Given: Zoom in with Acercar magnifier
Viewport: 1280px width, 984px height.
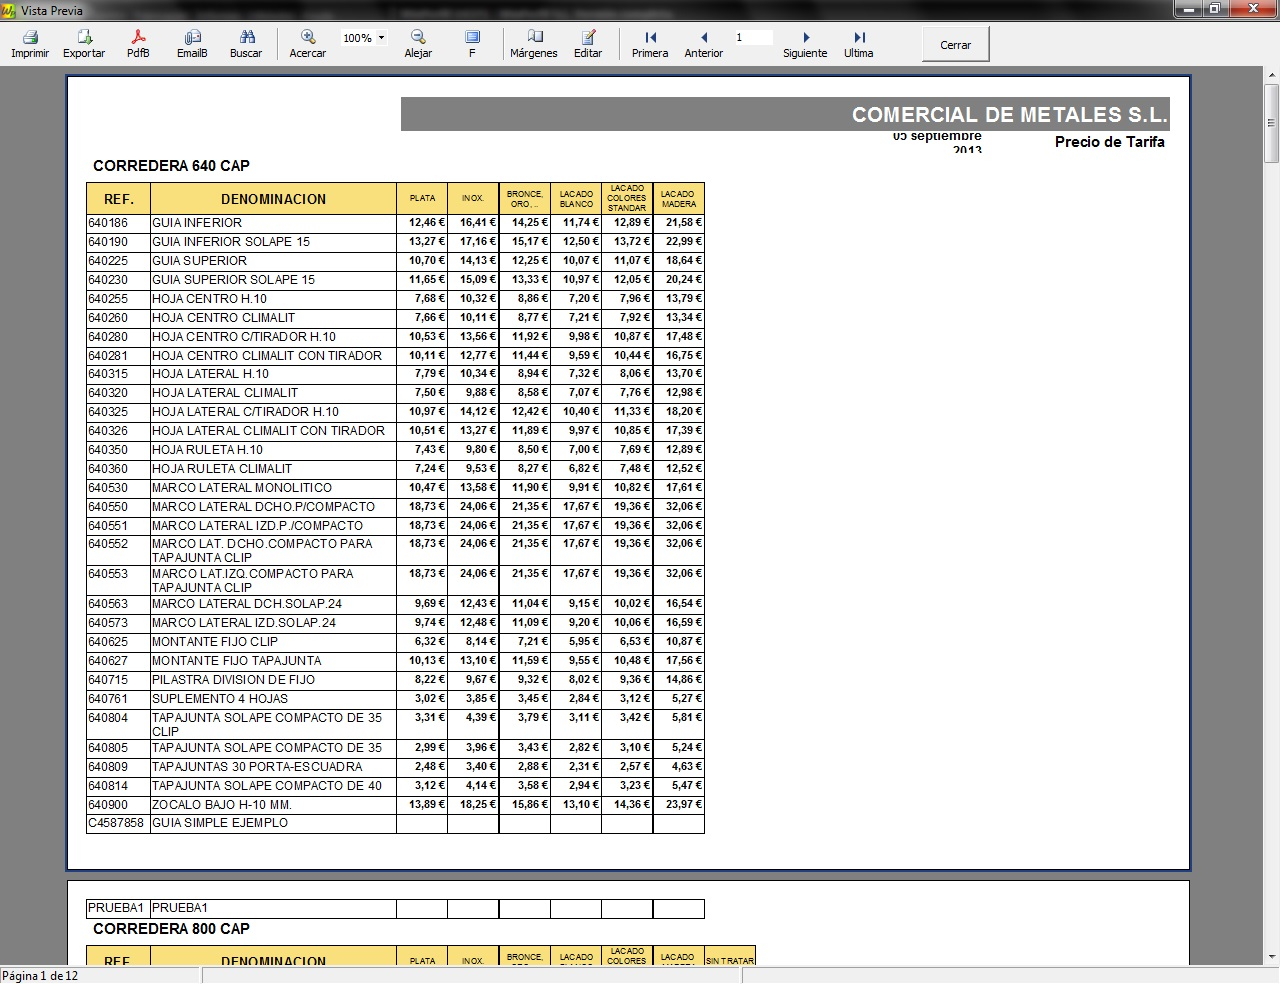Looking at the screenshot, I should coord(308,37).
